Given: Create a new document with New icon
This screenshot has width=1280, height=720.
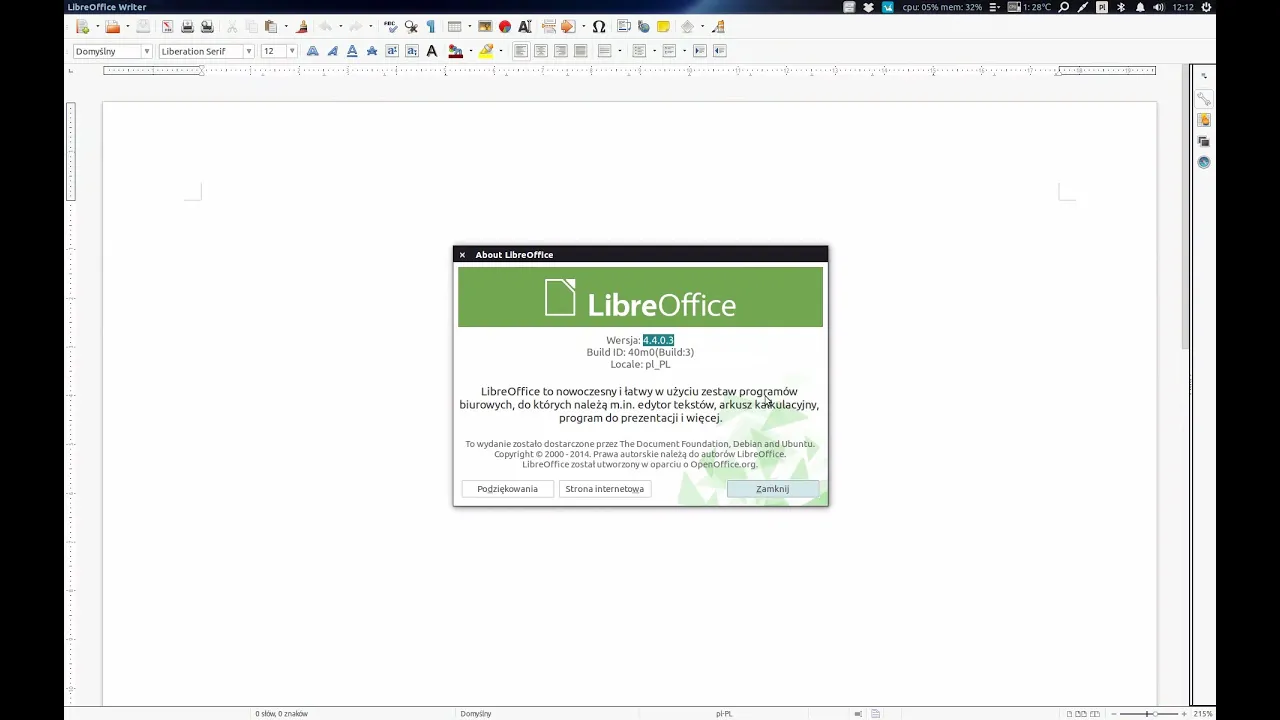Looking at the screenshot, I should 82,27.
